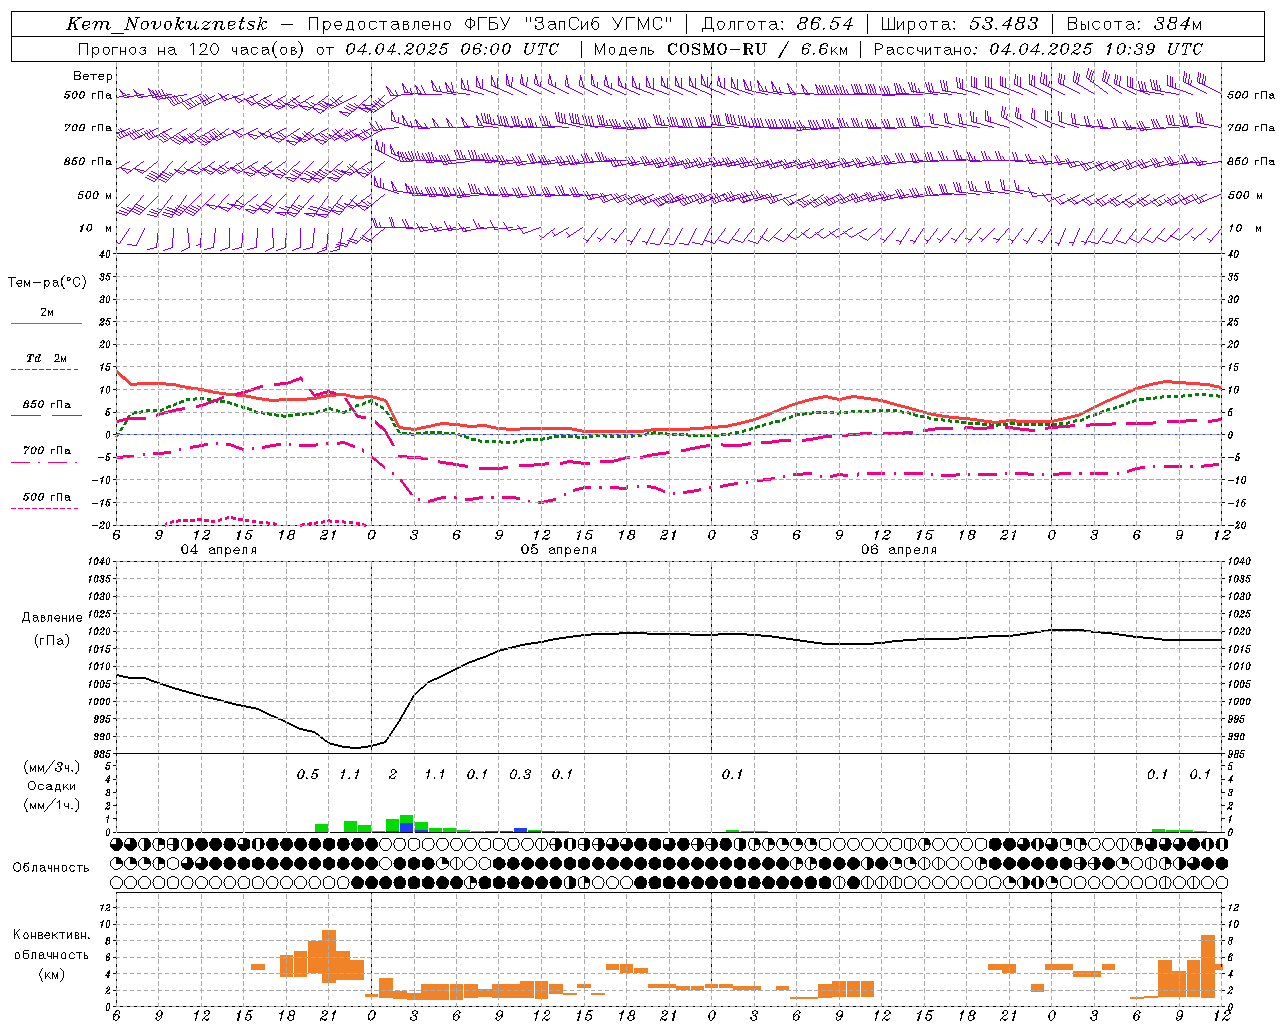Click the red solid line sample under '2м' legend

(46, 323)
